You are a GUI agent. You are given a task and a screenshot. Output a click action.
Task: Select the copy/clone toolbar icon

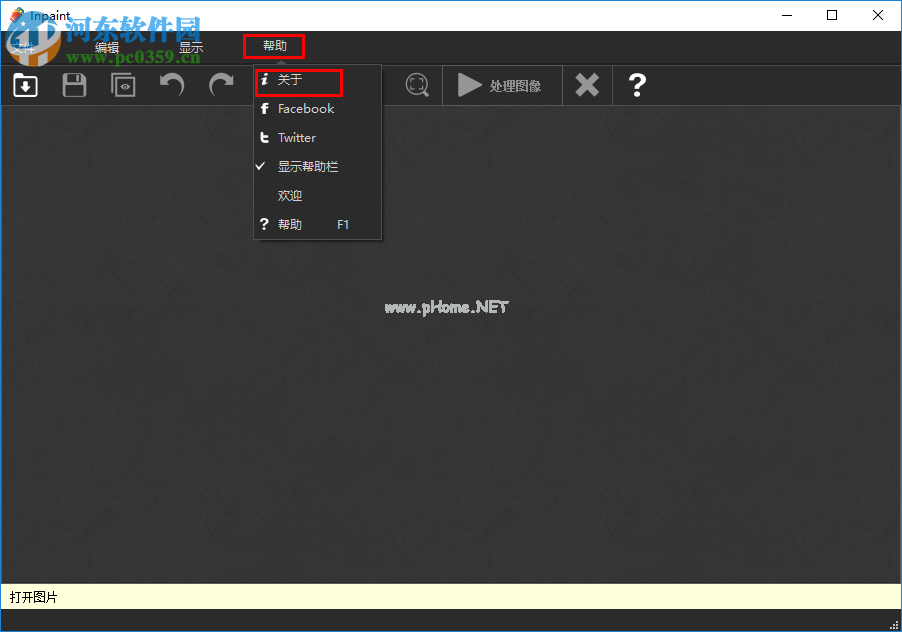pos(123,85)
